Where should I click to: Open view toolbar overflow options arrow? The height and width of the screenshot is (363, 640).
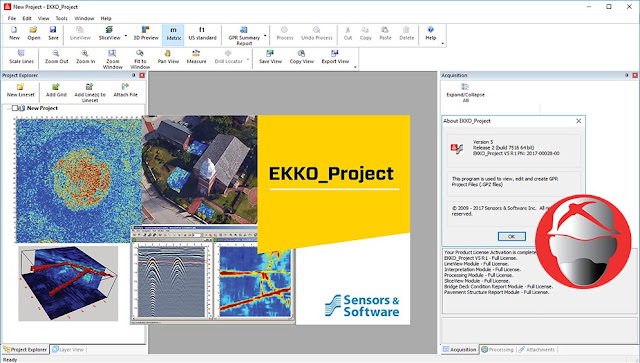click(355, 67)
